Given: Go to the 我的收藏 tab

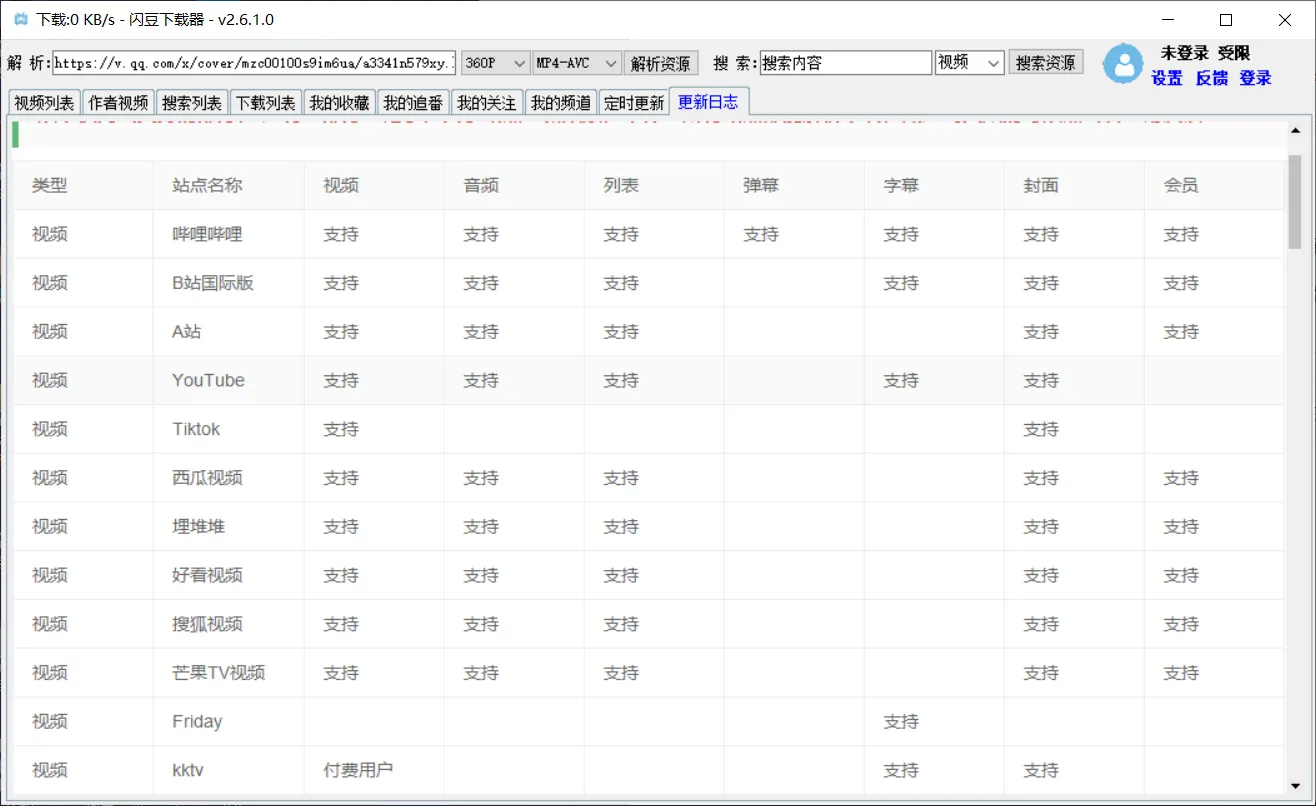Looking at the screenshot, I should tap(339, 103).
